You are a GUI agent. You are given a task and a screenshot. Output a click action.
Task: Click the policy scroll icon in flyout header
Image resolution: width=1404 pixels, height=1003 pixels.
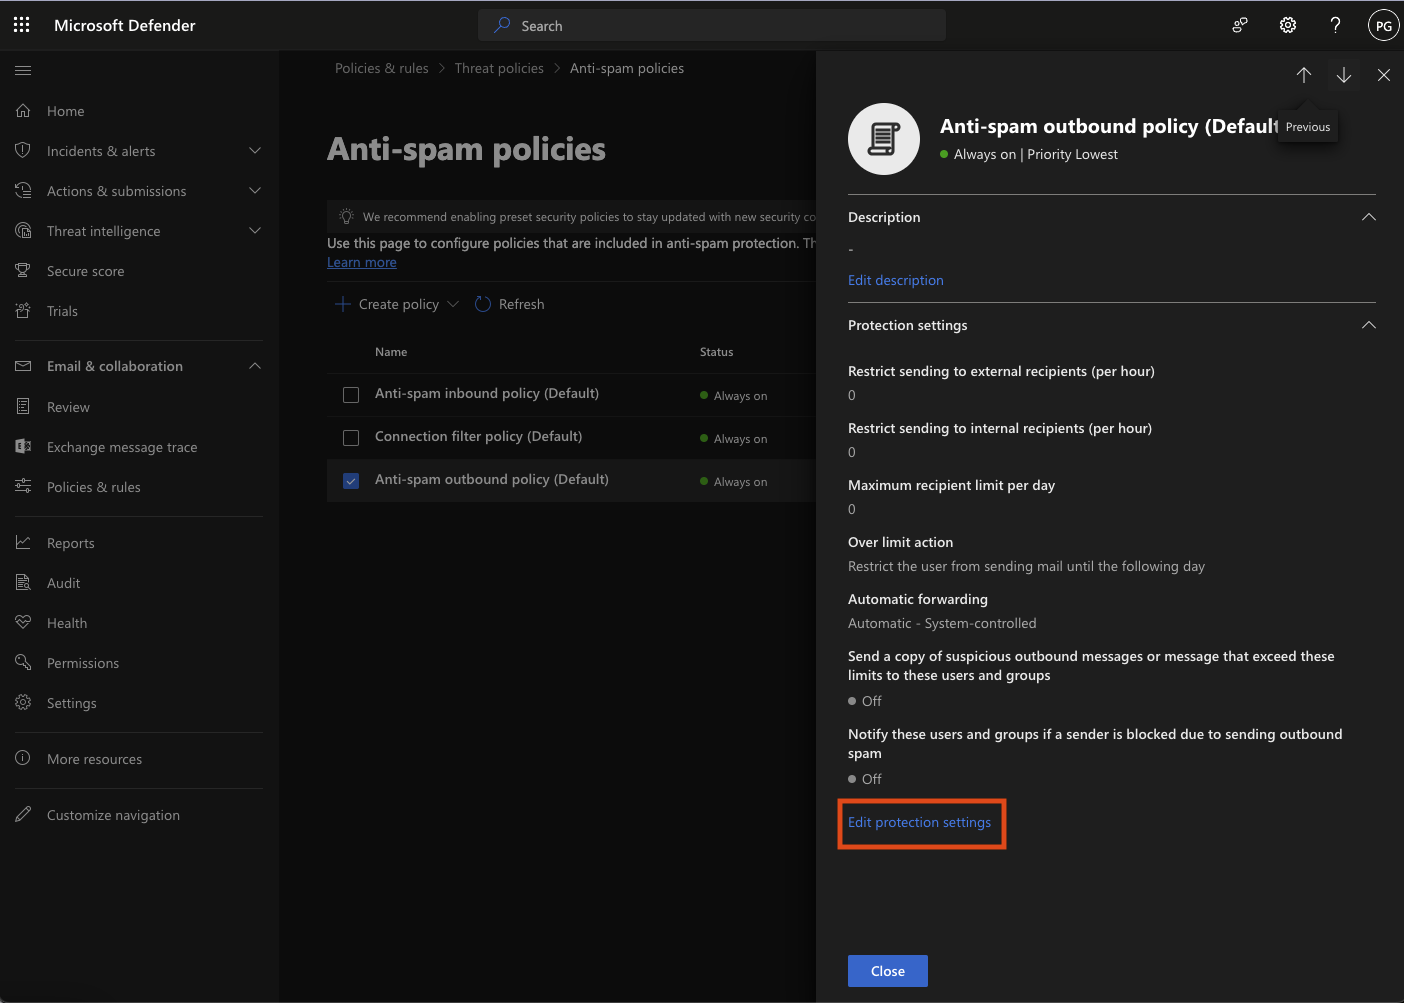pyautogui.click(x=884, y=139)
